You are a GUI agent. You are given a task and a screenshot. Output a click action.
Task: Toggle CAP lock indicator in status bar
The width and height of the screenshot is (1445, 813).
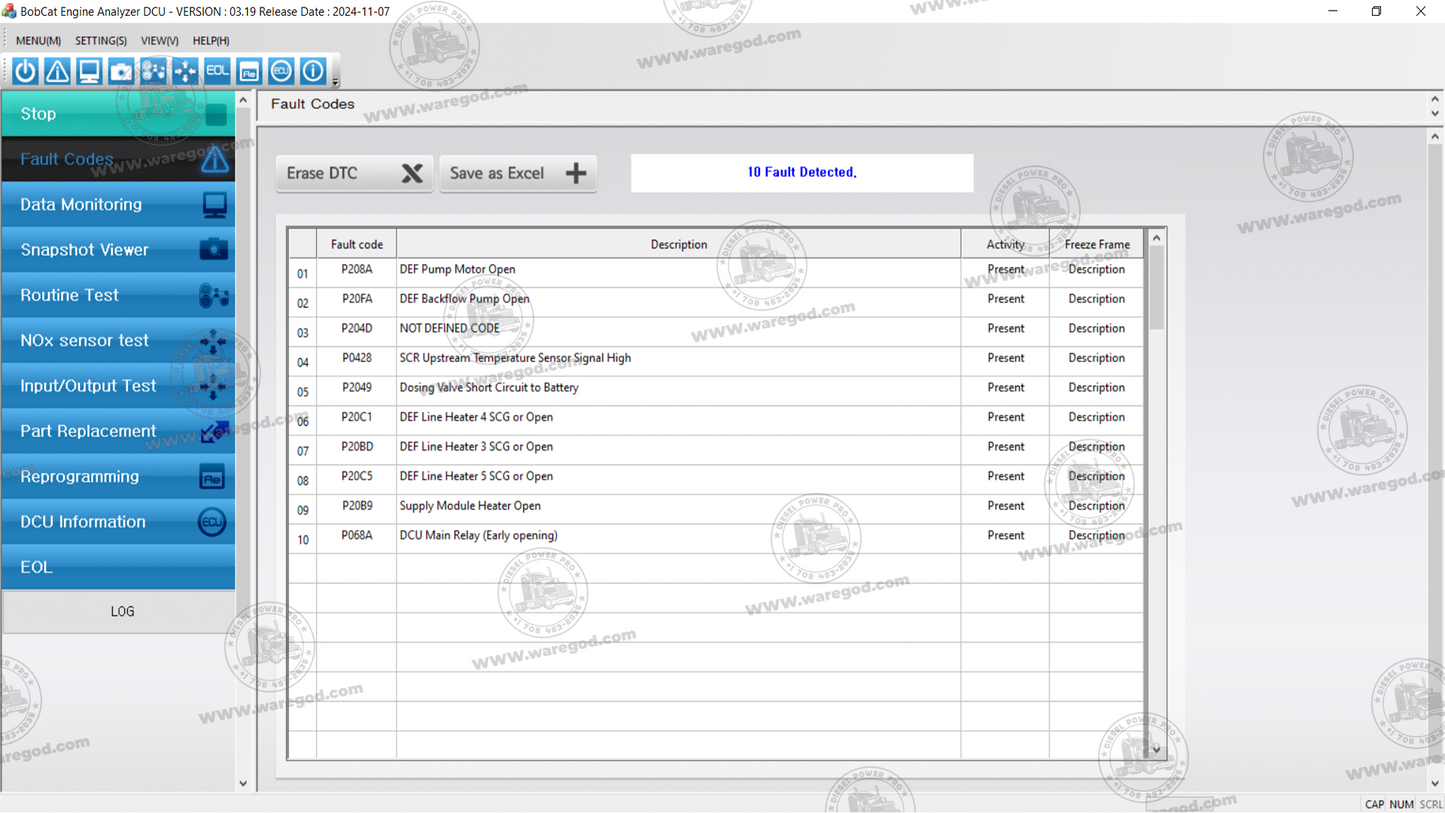click(x=1375, y=804)
